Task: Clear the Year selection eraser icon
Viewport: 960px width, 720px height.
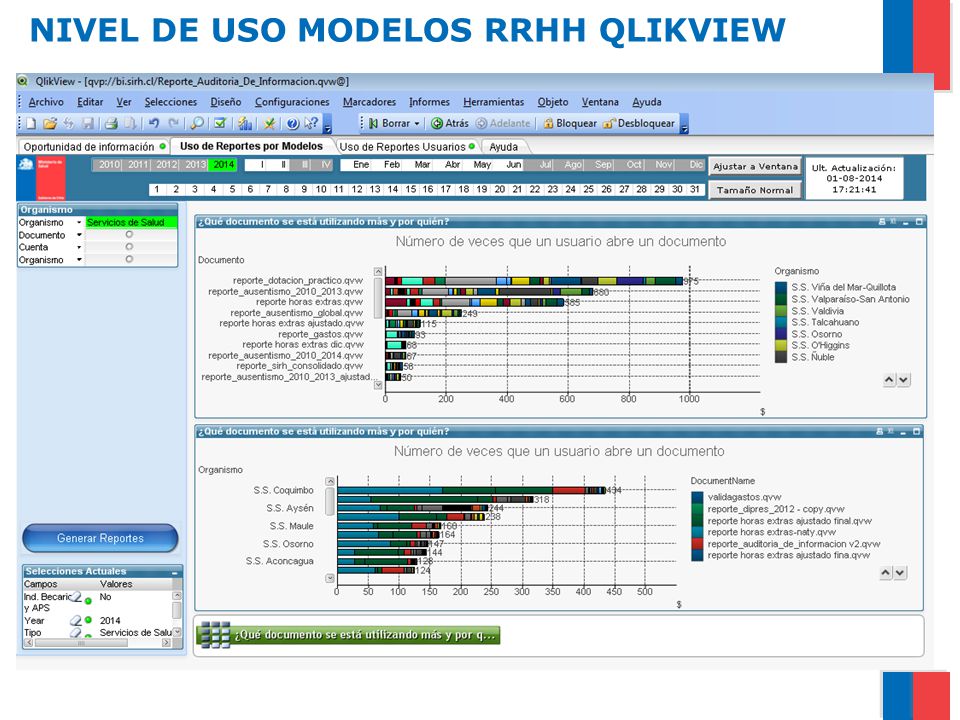Action: click(x=75, y=620)
